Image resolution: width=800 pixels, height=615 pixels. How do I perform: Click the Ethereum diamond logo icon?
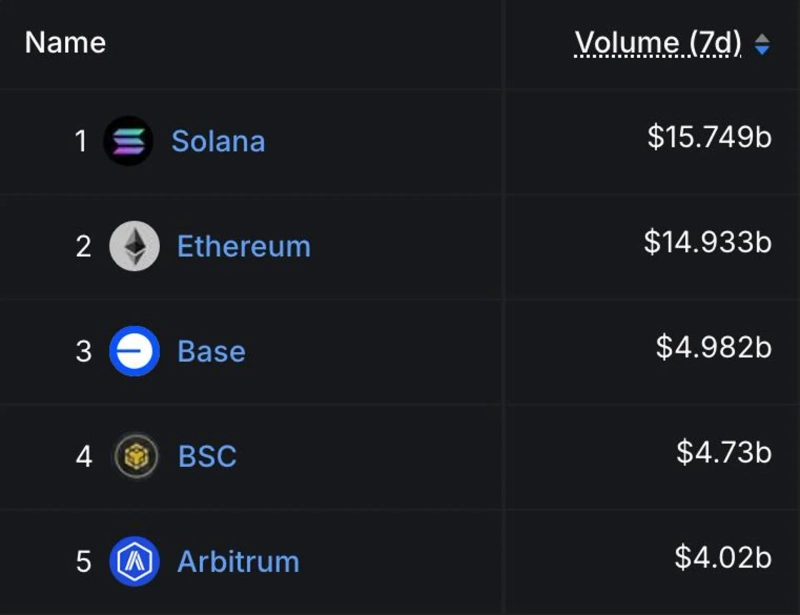[134, 246]
